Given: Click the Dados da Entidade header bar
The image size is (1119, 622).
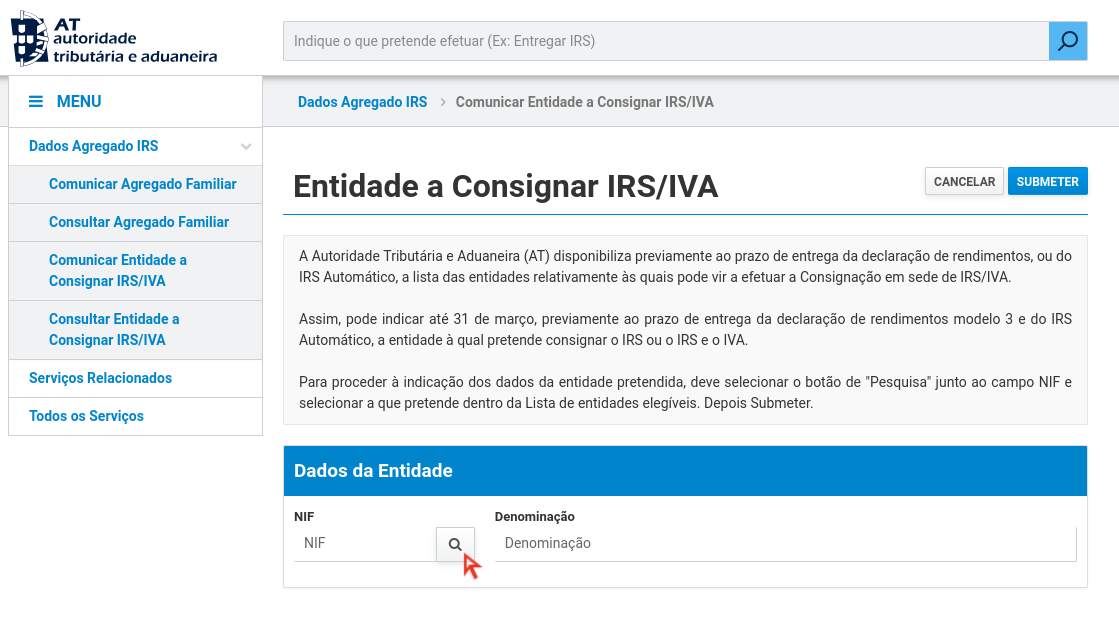Looking at the screenshot, I should [686, 470].
